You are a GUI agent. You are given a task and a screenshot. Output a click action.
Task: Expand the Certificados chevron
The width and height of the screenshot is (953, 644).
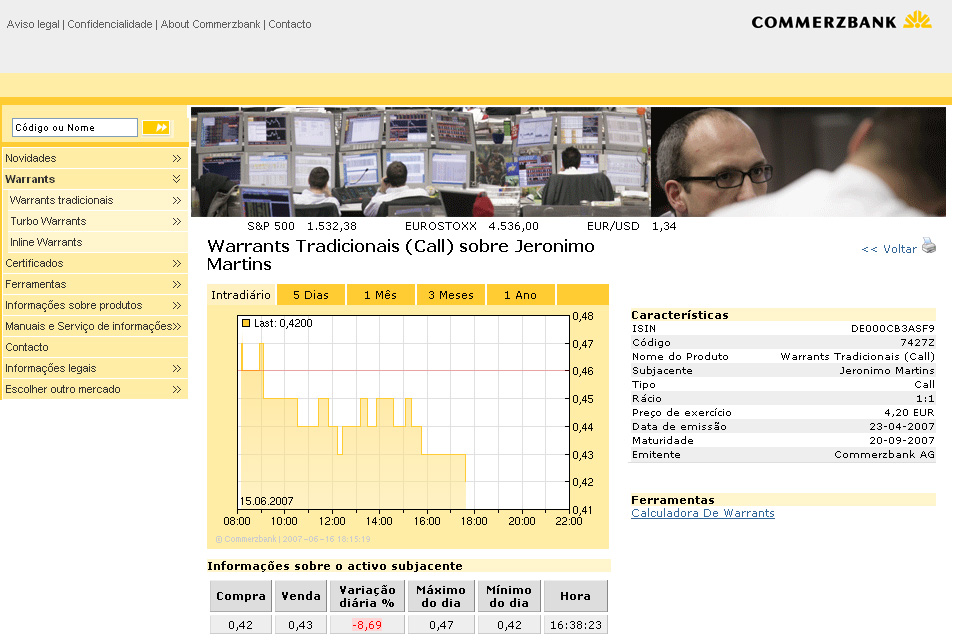point(176,264)
